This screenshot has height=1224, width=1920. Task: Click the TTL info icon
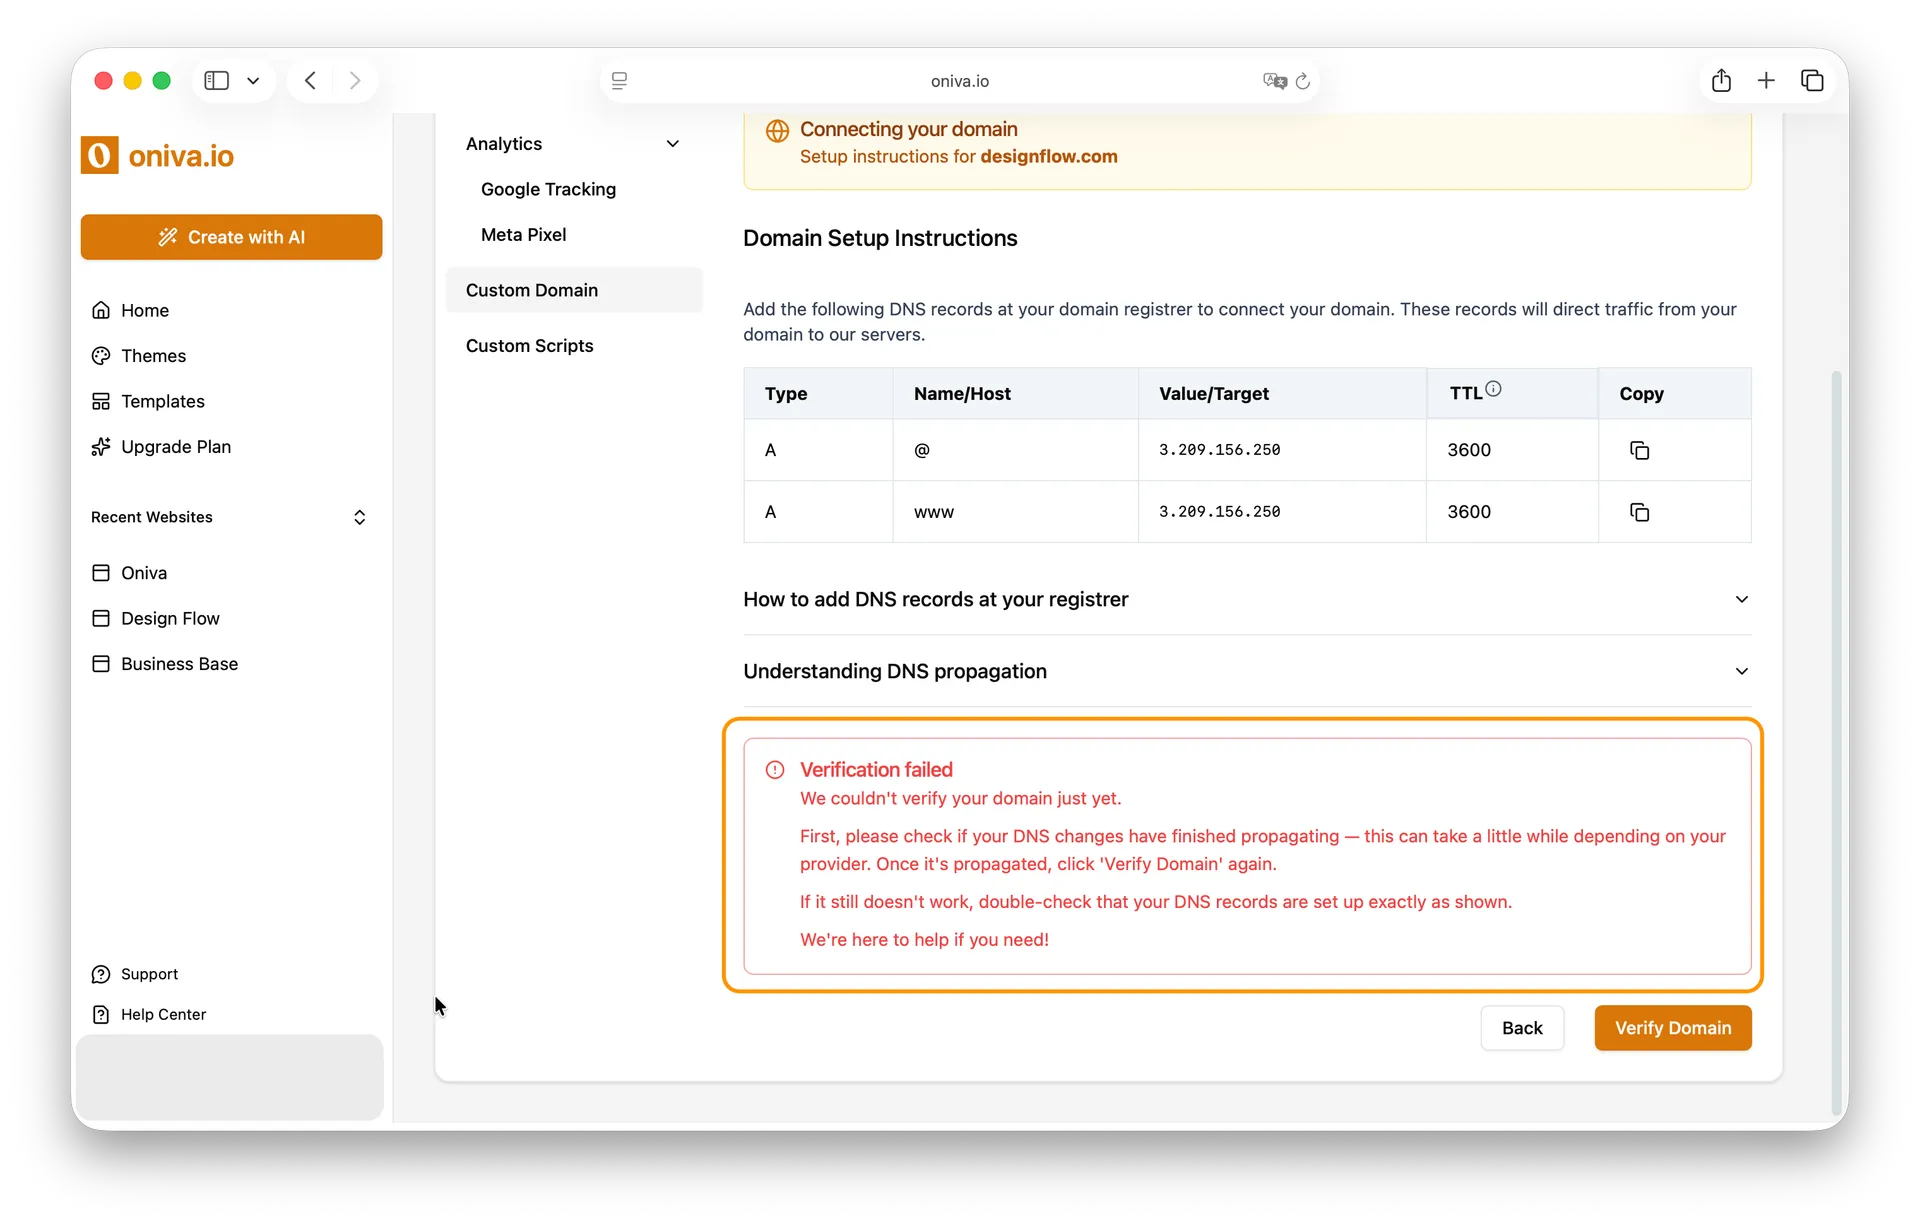coord(1494,388)
